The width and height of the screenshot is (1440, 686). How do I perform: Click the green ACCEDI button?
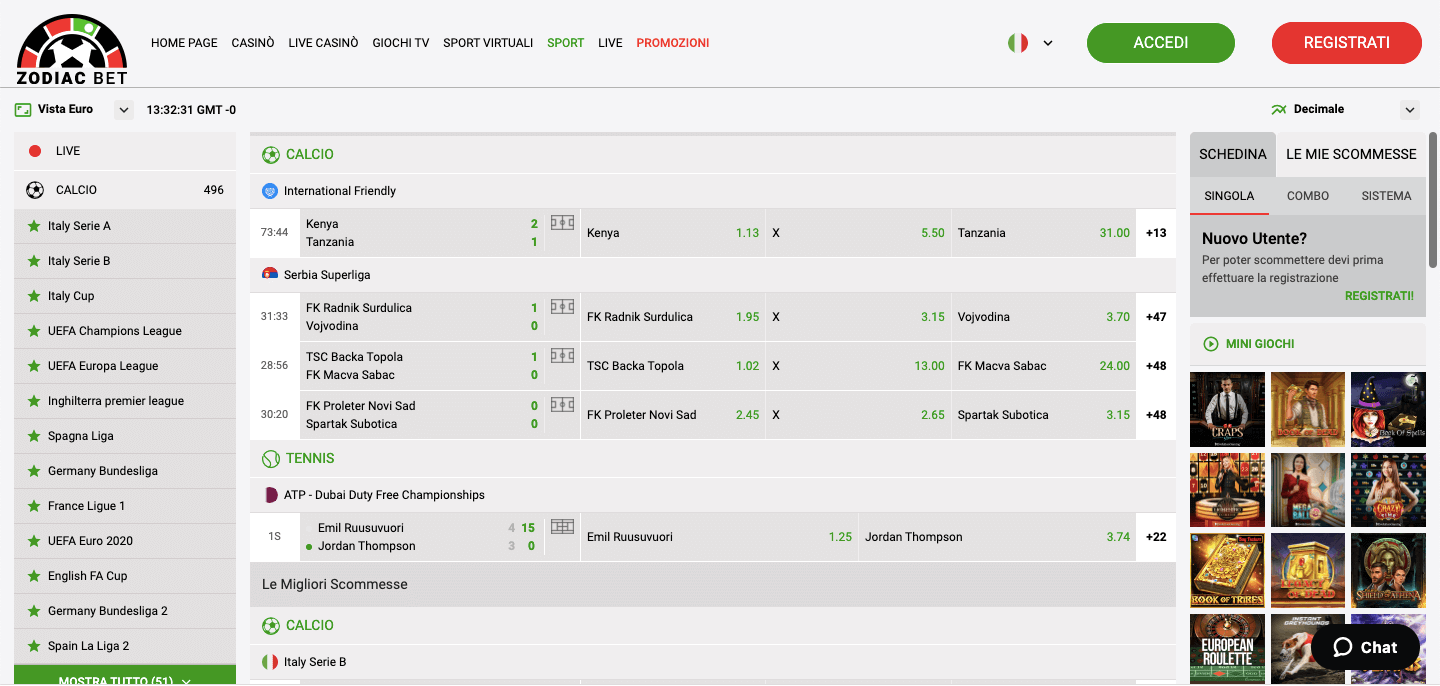[x=1160, y=43]
